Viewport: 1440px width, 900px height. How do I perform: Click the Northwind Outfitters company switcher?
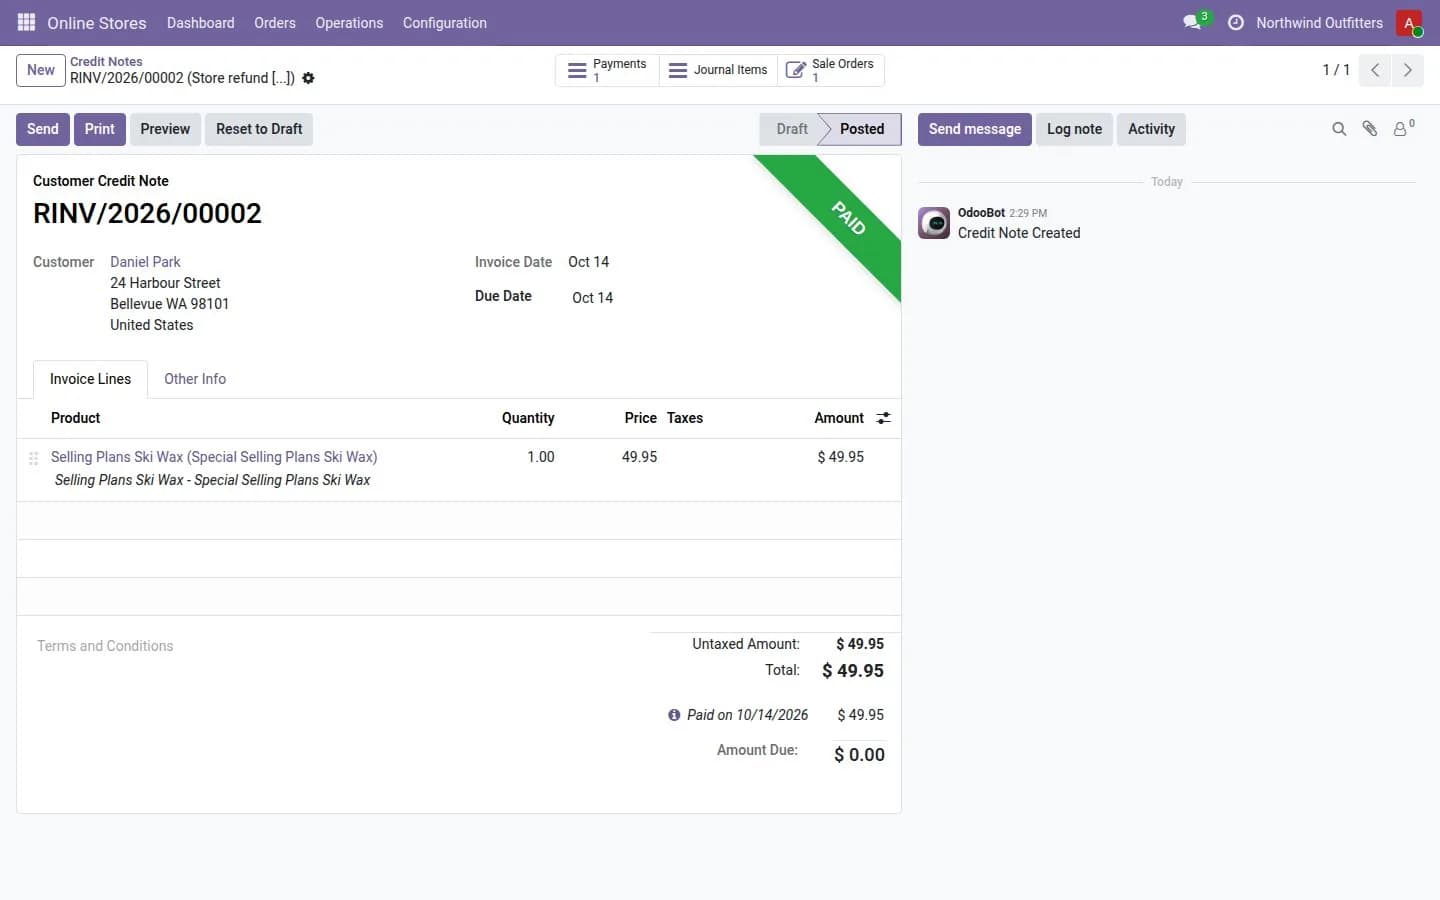[x=1319, y=22]
